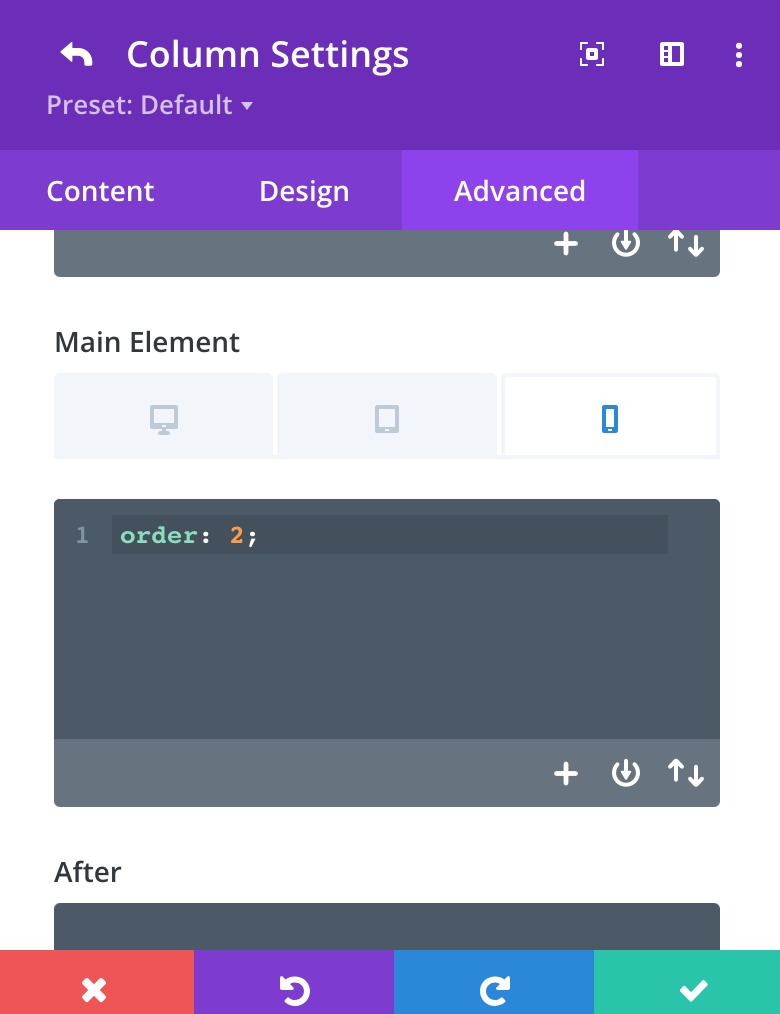The image size is (780, 1014).
Task: Click the import icon under Main Element editor
Action: [x=625, y=772]
